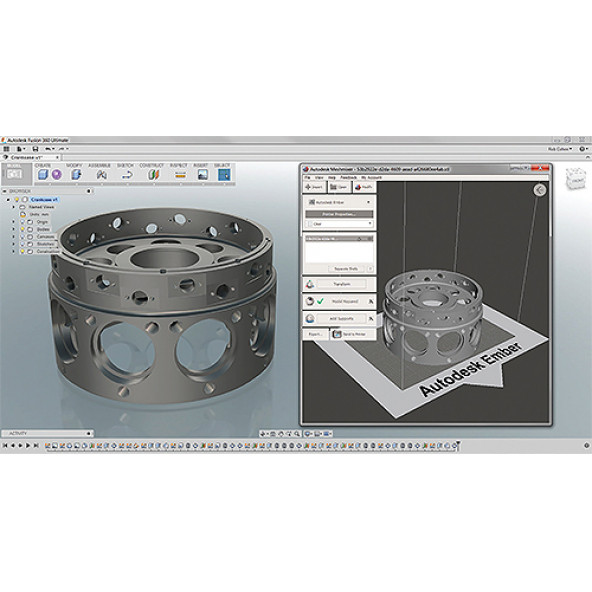The height and width of the screenshot is (592, 592).
Task: Expand the Origin tree node
Action: point(14,222)
